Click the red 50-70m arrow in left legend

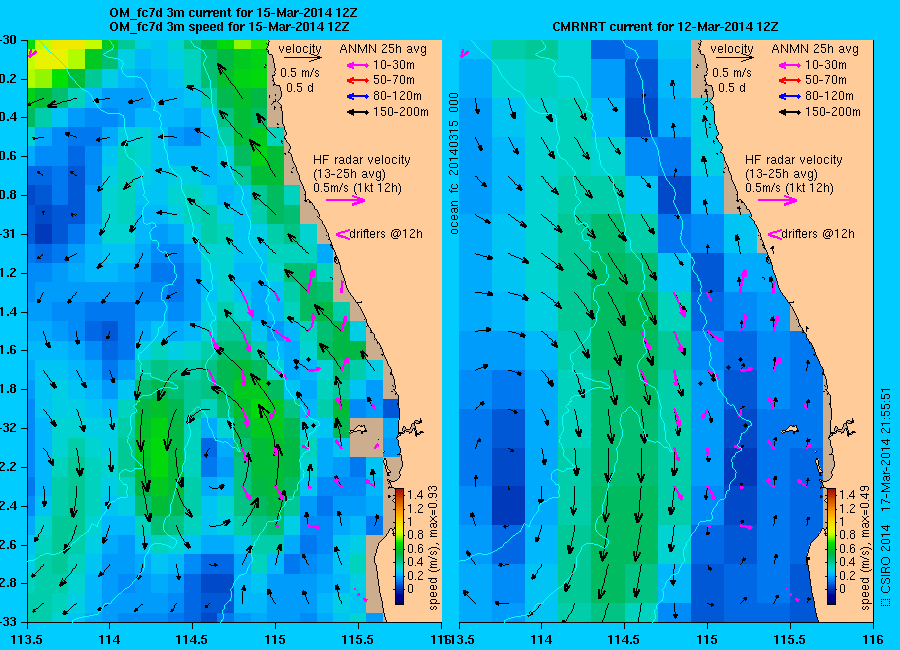click(358, 81)
